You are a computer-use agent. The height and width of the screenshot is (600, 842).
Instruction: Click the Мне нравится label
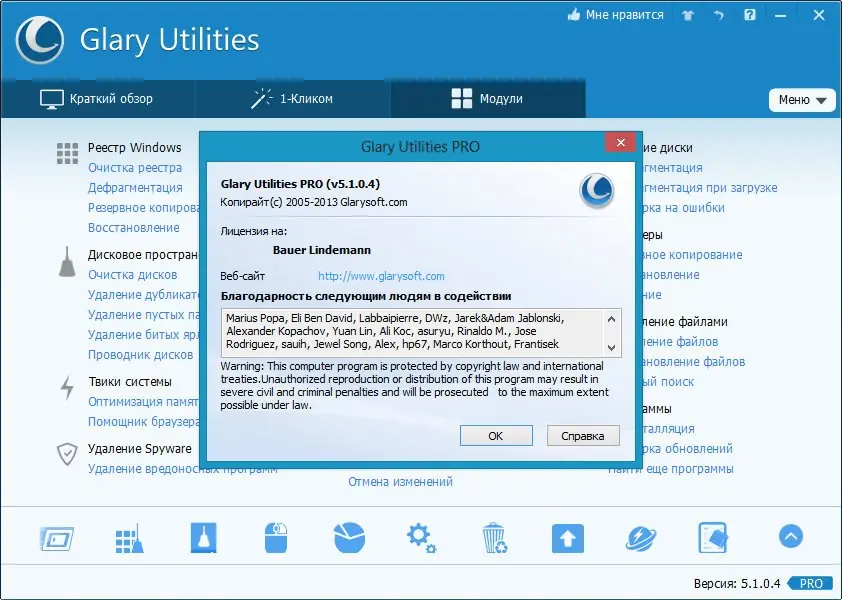click(625, 15)
